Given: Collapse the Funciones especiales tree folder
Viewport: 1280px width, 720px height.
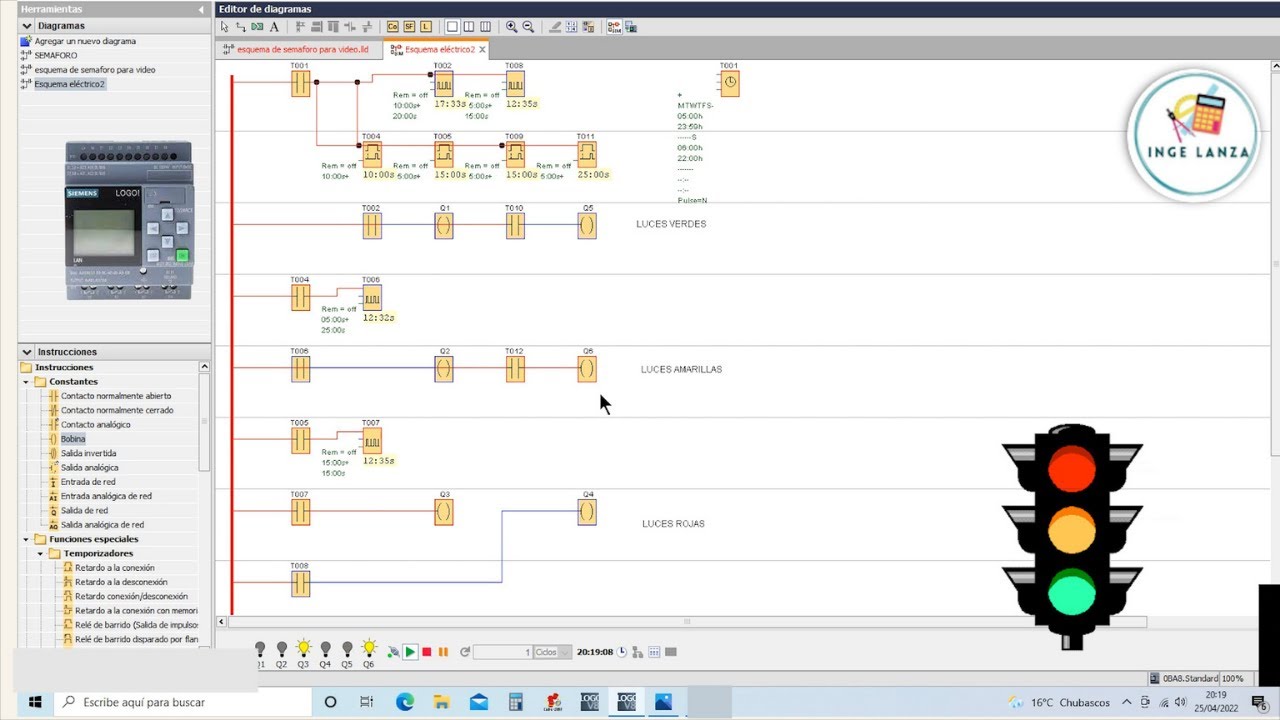Looking at the screenshot, I should [26, 539].
